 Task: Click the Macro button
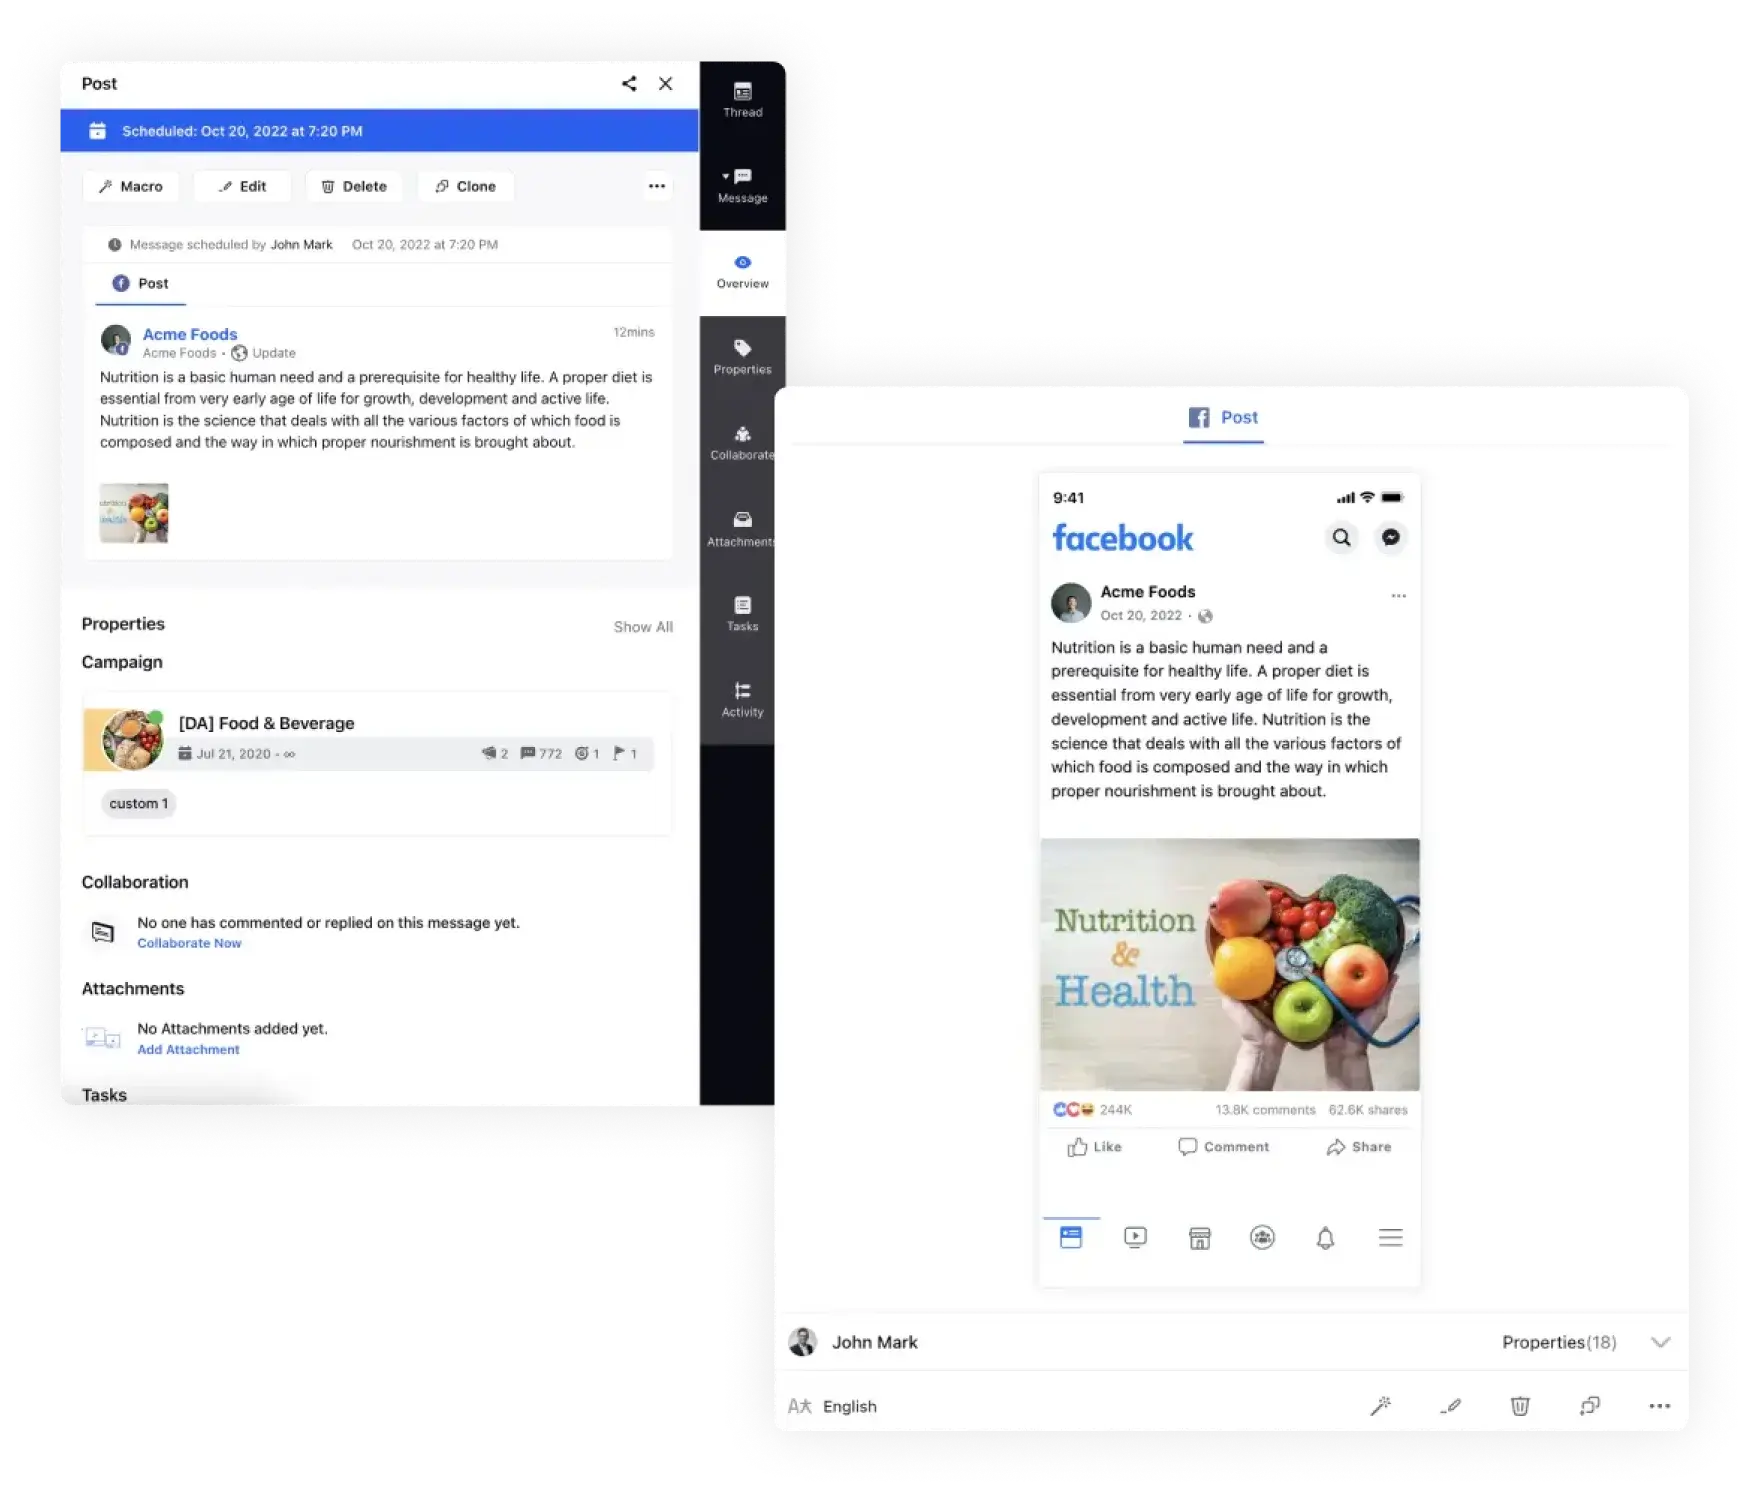pos(131,186)
